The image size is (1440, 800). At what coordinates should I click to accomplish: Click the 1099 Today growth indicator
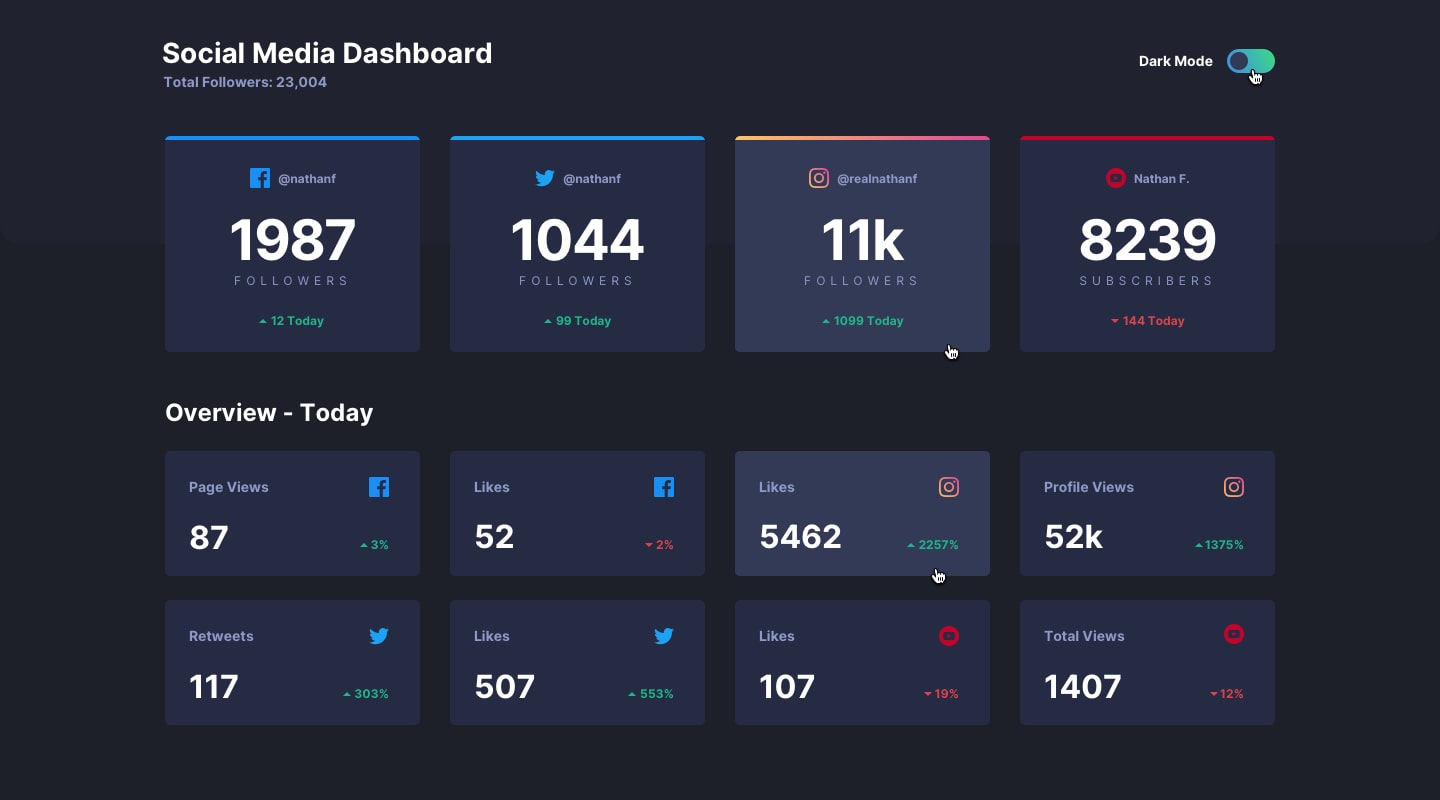point(862,321)
